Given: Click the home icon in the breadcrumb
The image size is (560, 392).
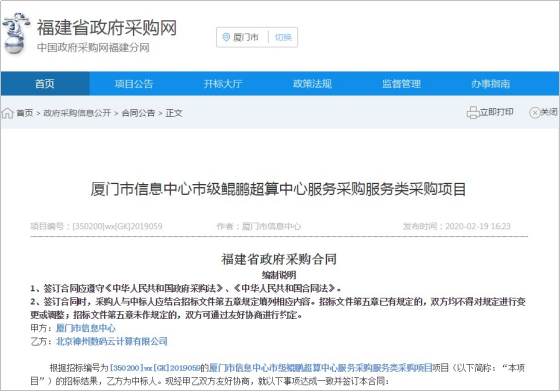Looking at the screenshot, I should click(x=8, y=113).
